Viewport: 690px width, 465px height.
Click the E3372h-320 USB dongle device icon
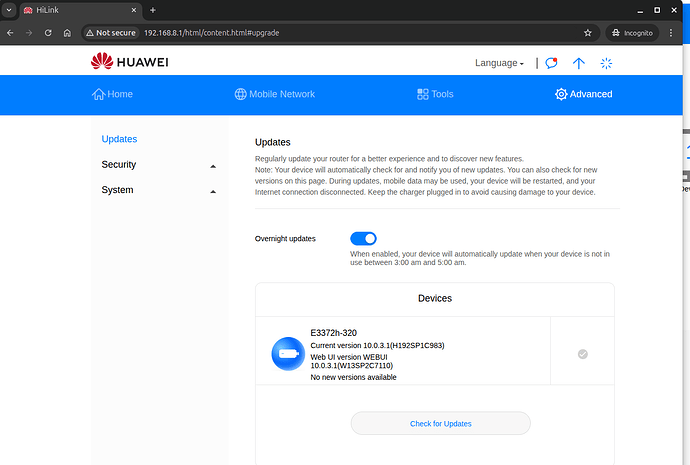288,353
